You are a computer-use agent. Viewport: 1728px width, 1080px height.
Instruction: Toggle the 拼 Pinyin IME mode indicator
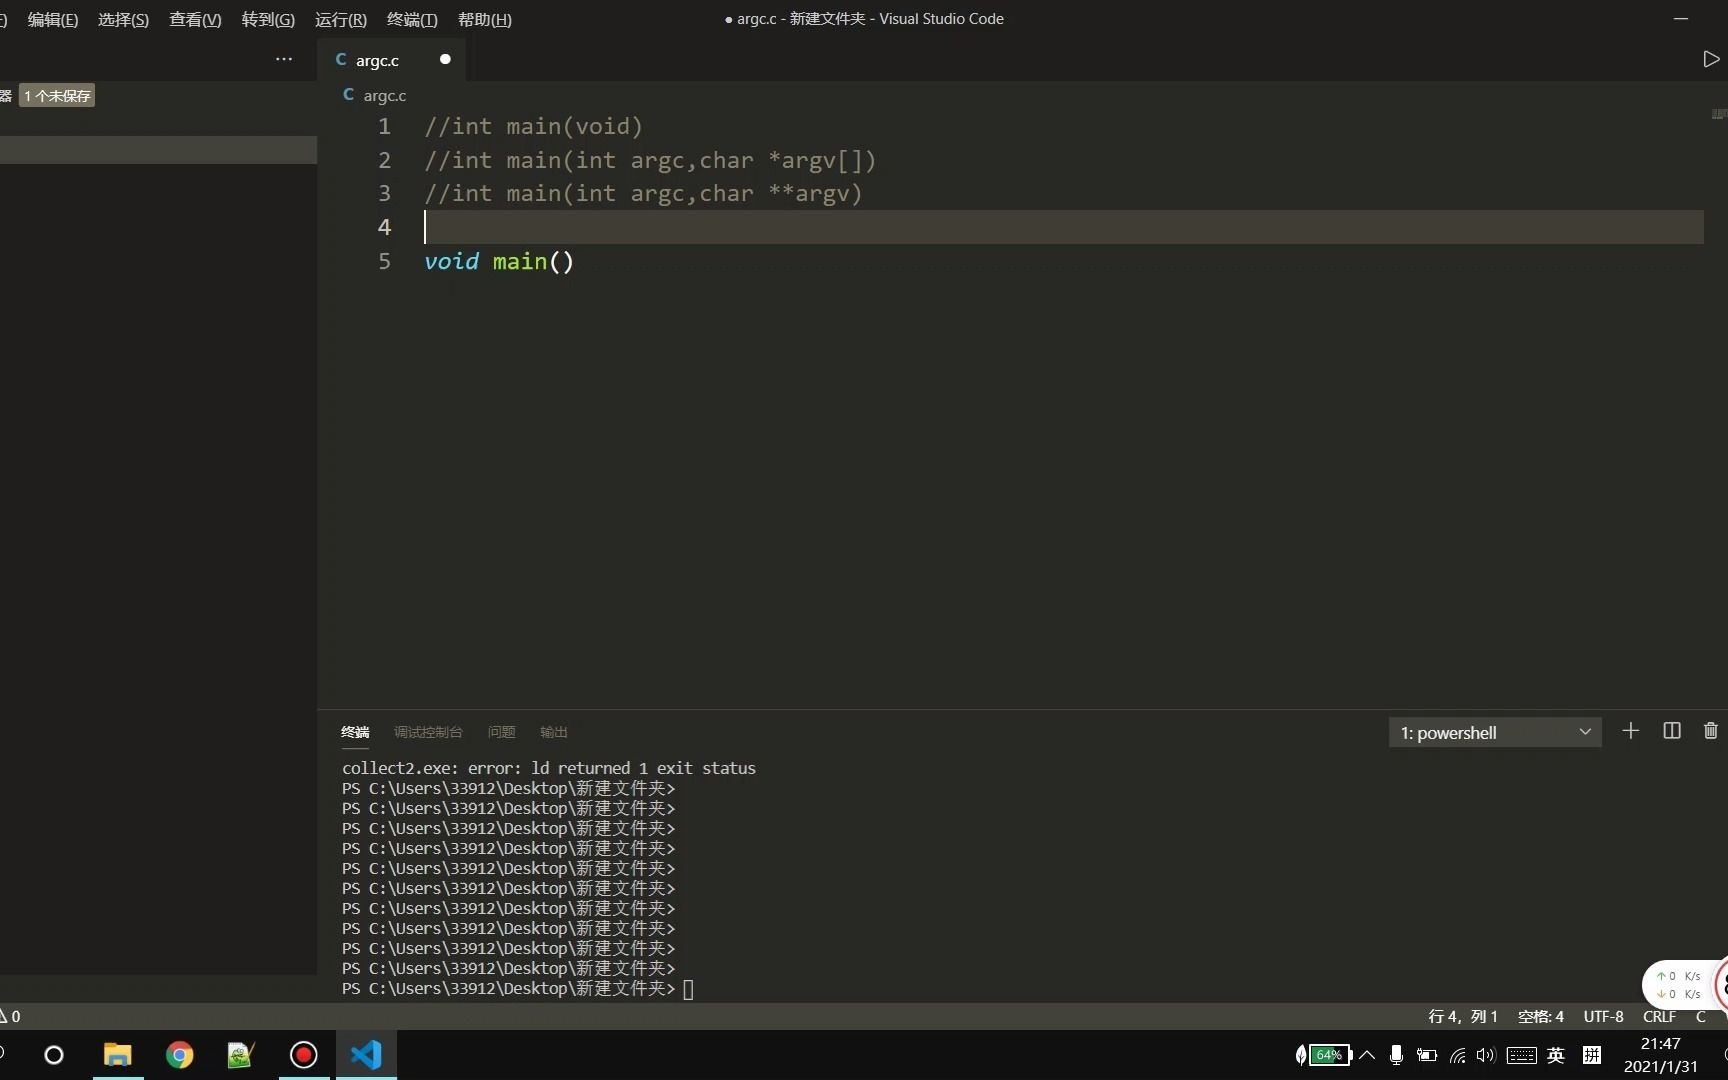pyautogui.click(x=1592, y=1055)
